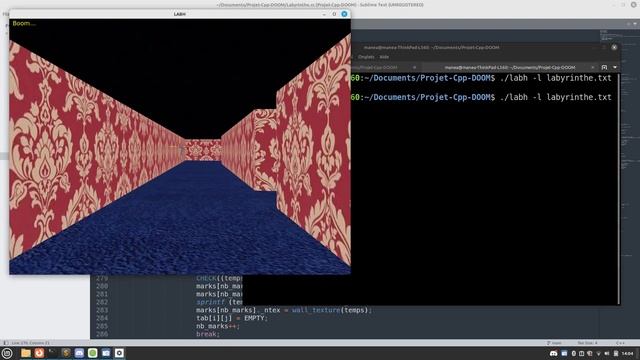640x360 pixels.
Task: Click the green app icon in taskbar
Action: pos(93,353)
